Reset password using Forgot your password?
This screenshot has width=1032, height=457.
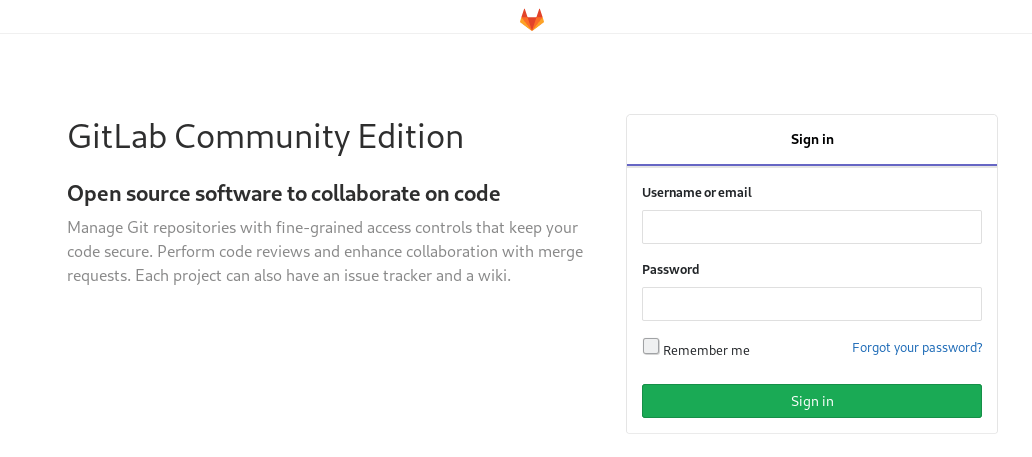click(x=917, y=348)
